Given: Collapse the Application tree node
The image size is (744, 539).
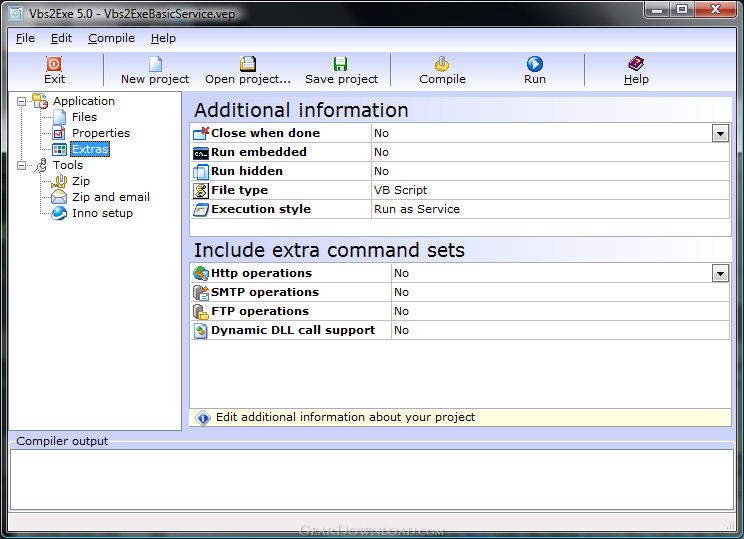Looking at the screenshot, I should pos(21,101).
